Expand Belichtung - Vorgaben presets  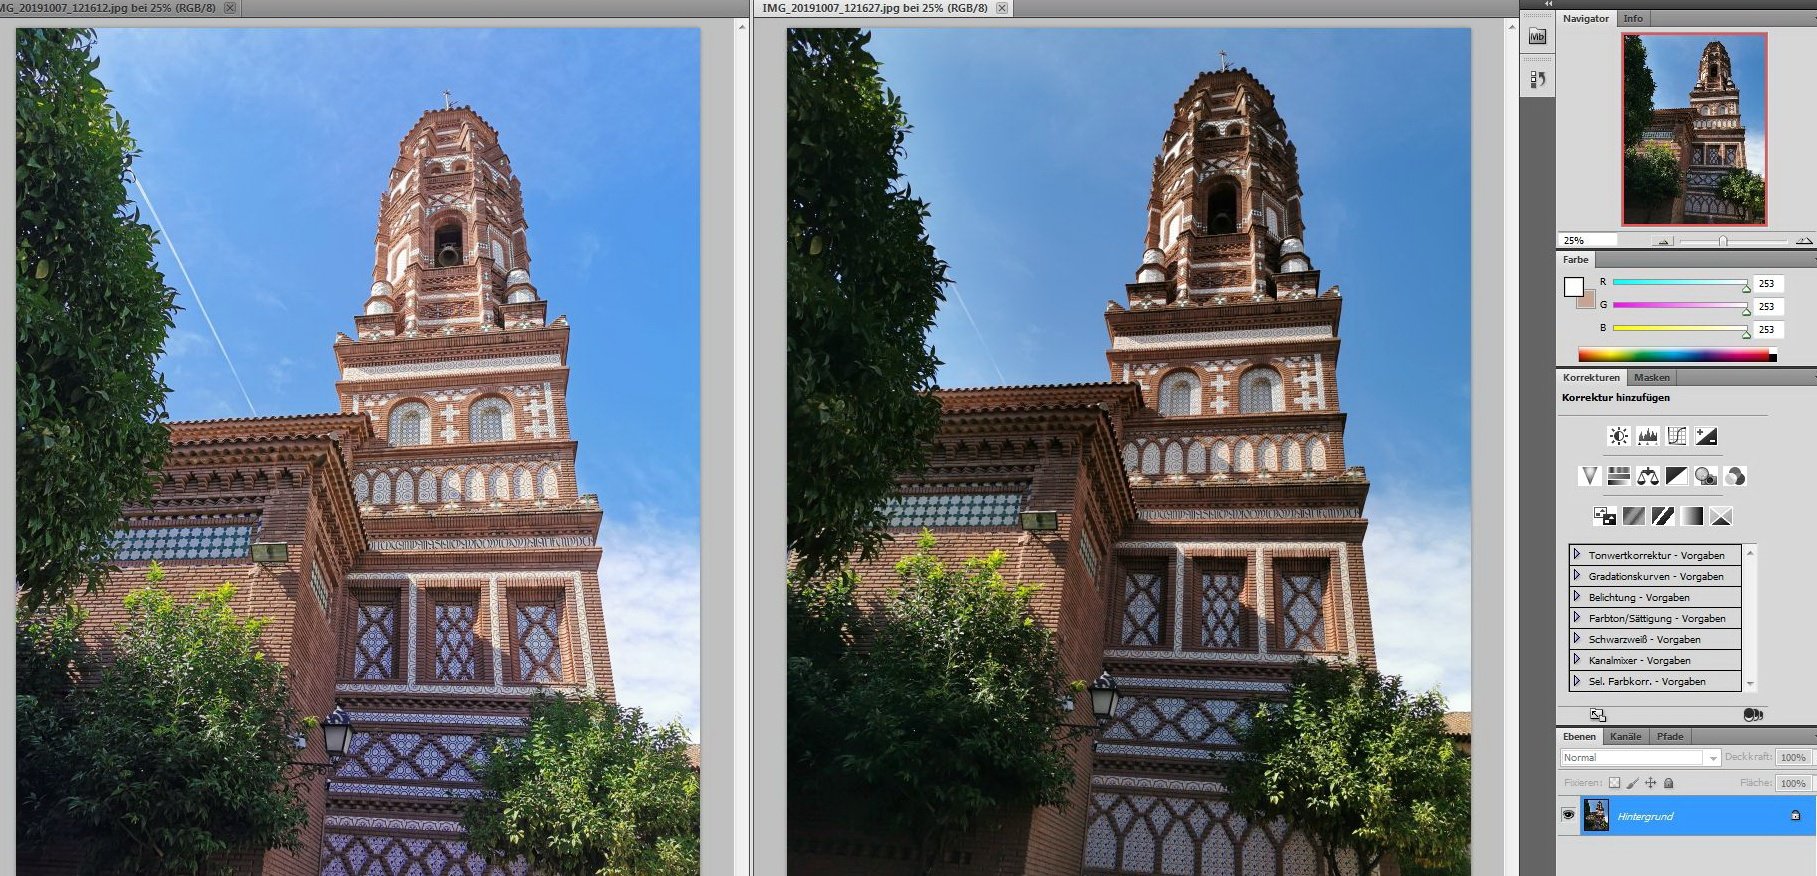click(1577, 596)
